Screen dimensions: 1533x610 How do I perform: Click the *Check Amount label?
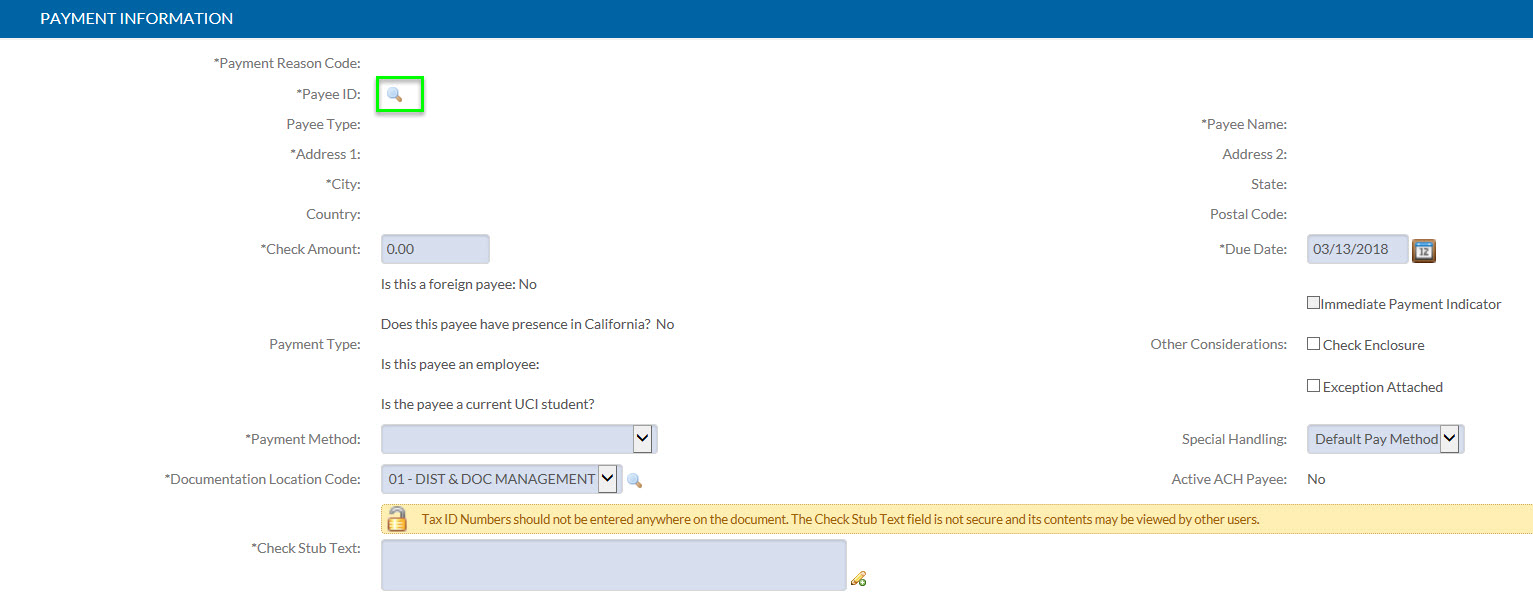[310, 249]
